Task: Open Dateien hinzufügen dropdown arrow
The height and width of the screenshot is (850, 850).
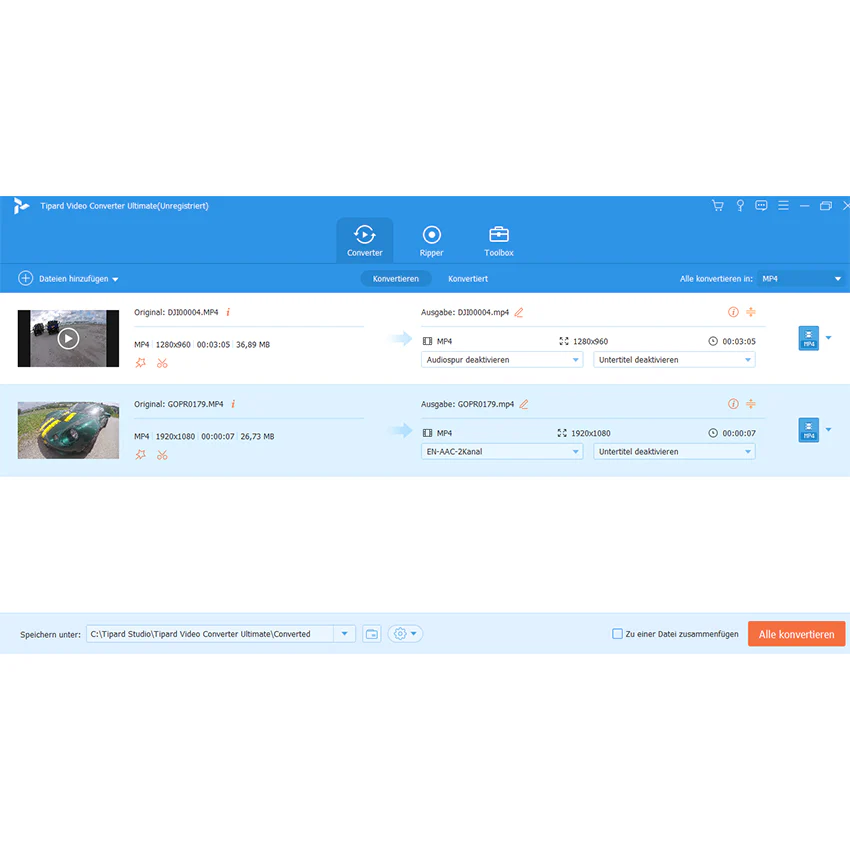Action: 115,279
